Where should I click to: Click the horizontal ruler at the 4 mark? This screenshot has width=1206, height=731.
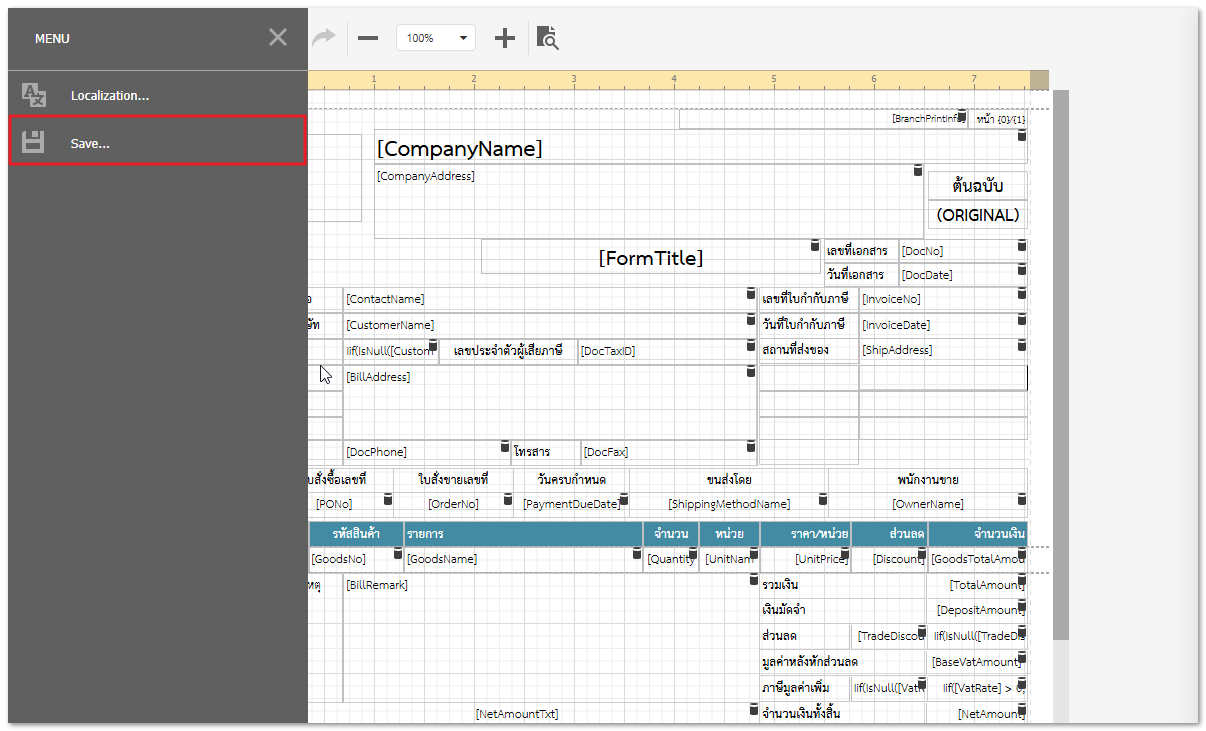[x=674, y=80]
